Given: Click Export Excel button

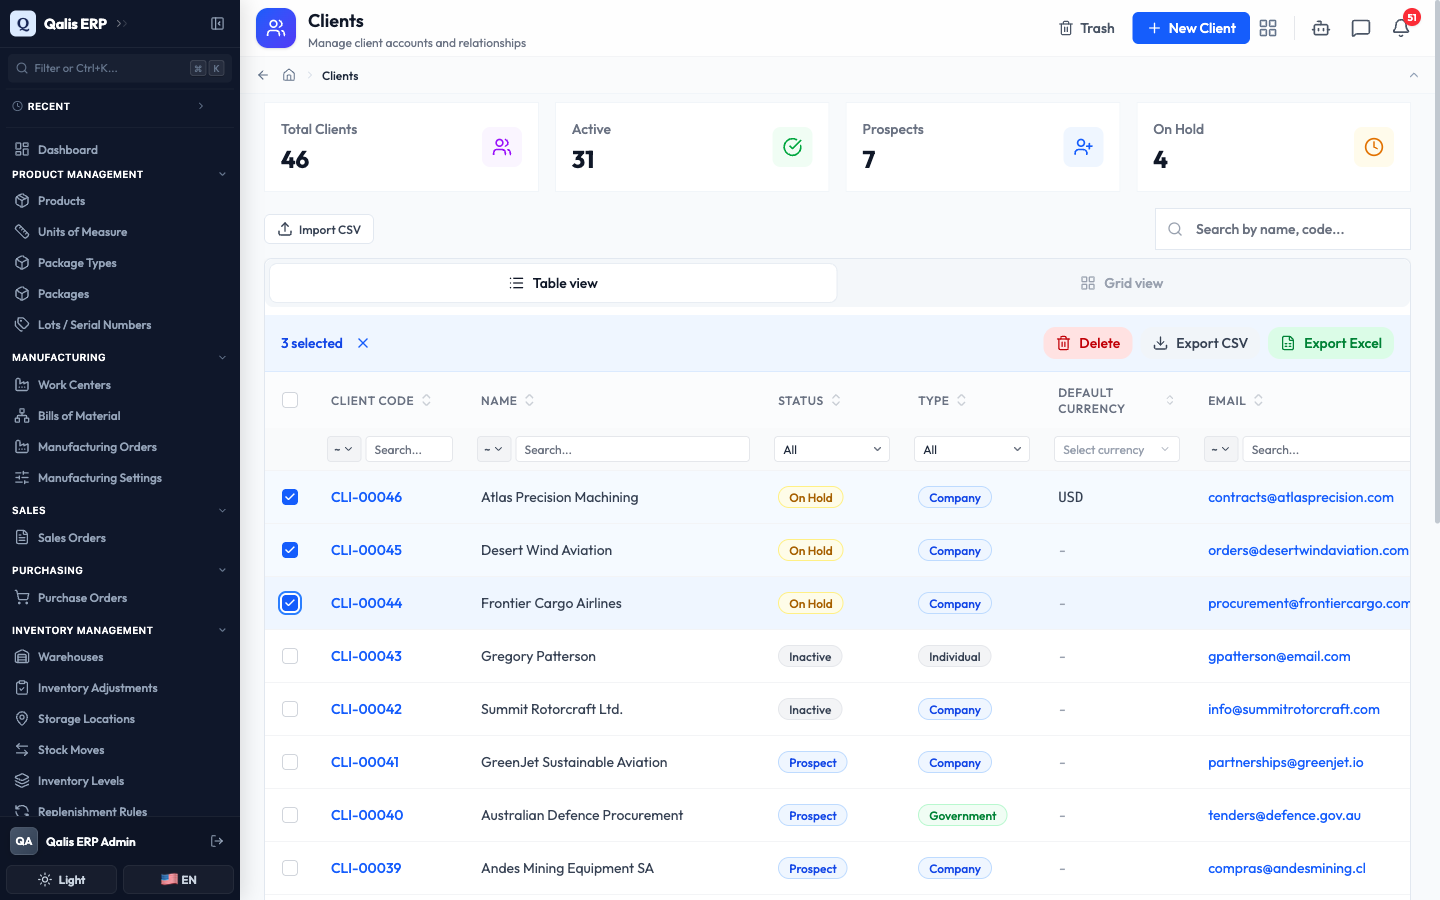Looking at the screenshot, I should point(1331,343).
